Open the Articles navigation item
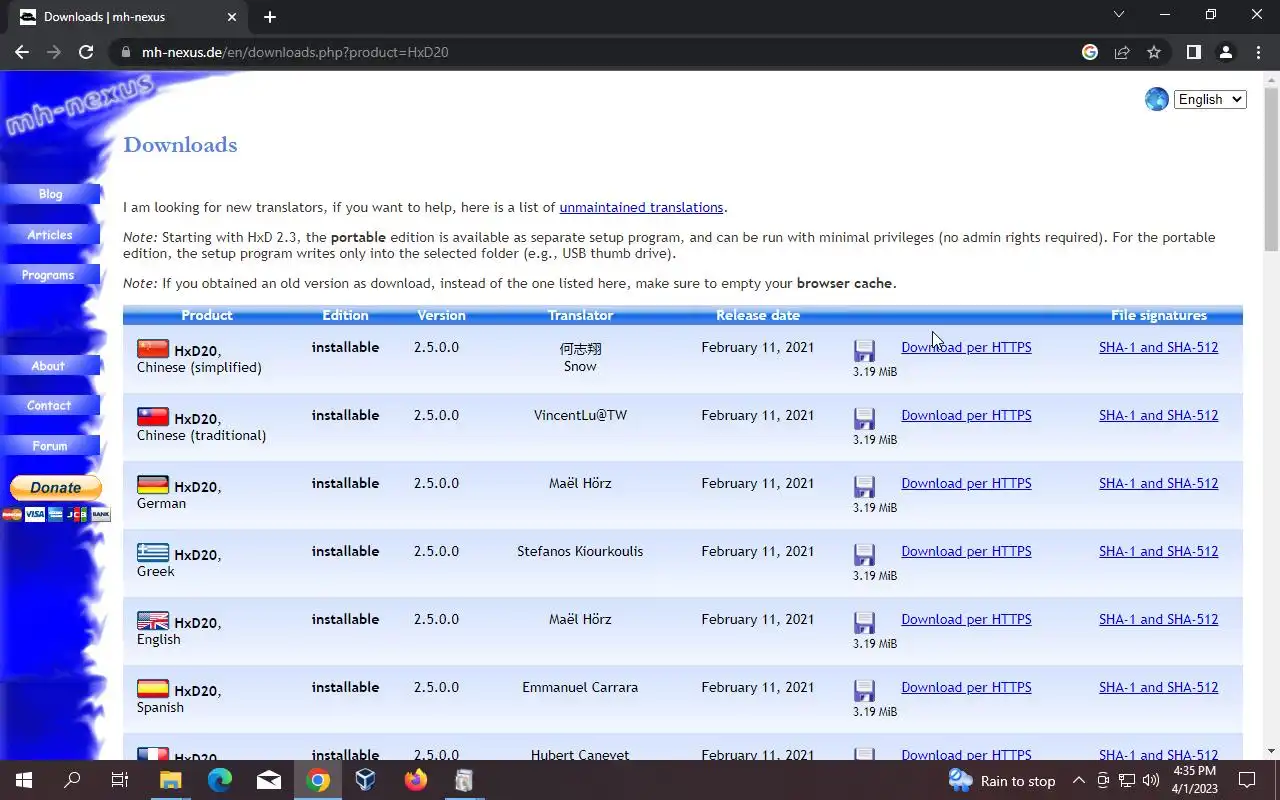The image size is (1280, 800). point(50,235)
